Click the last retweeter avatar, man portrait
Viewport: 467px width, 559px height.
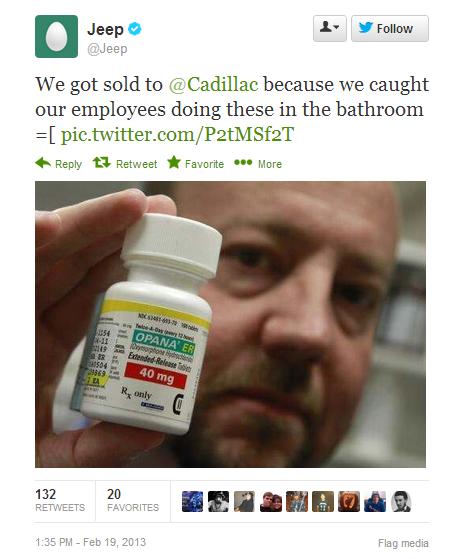pos(401,502)
